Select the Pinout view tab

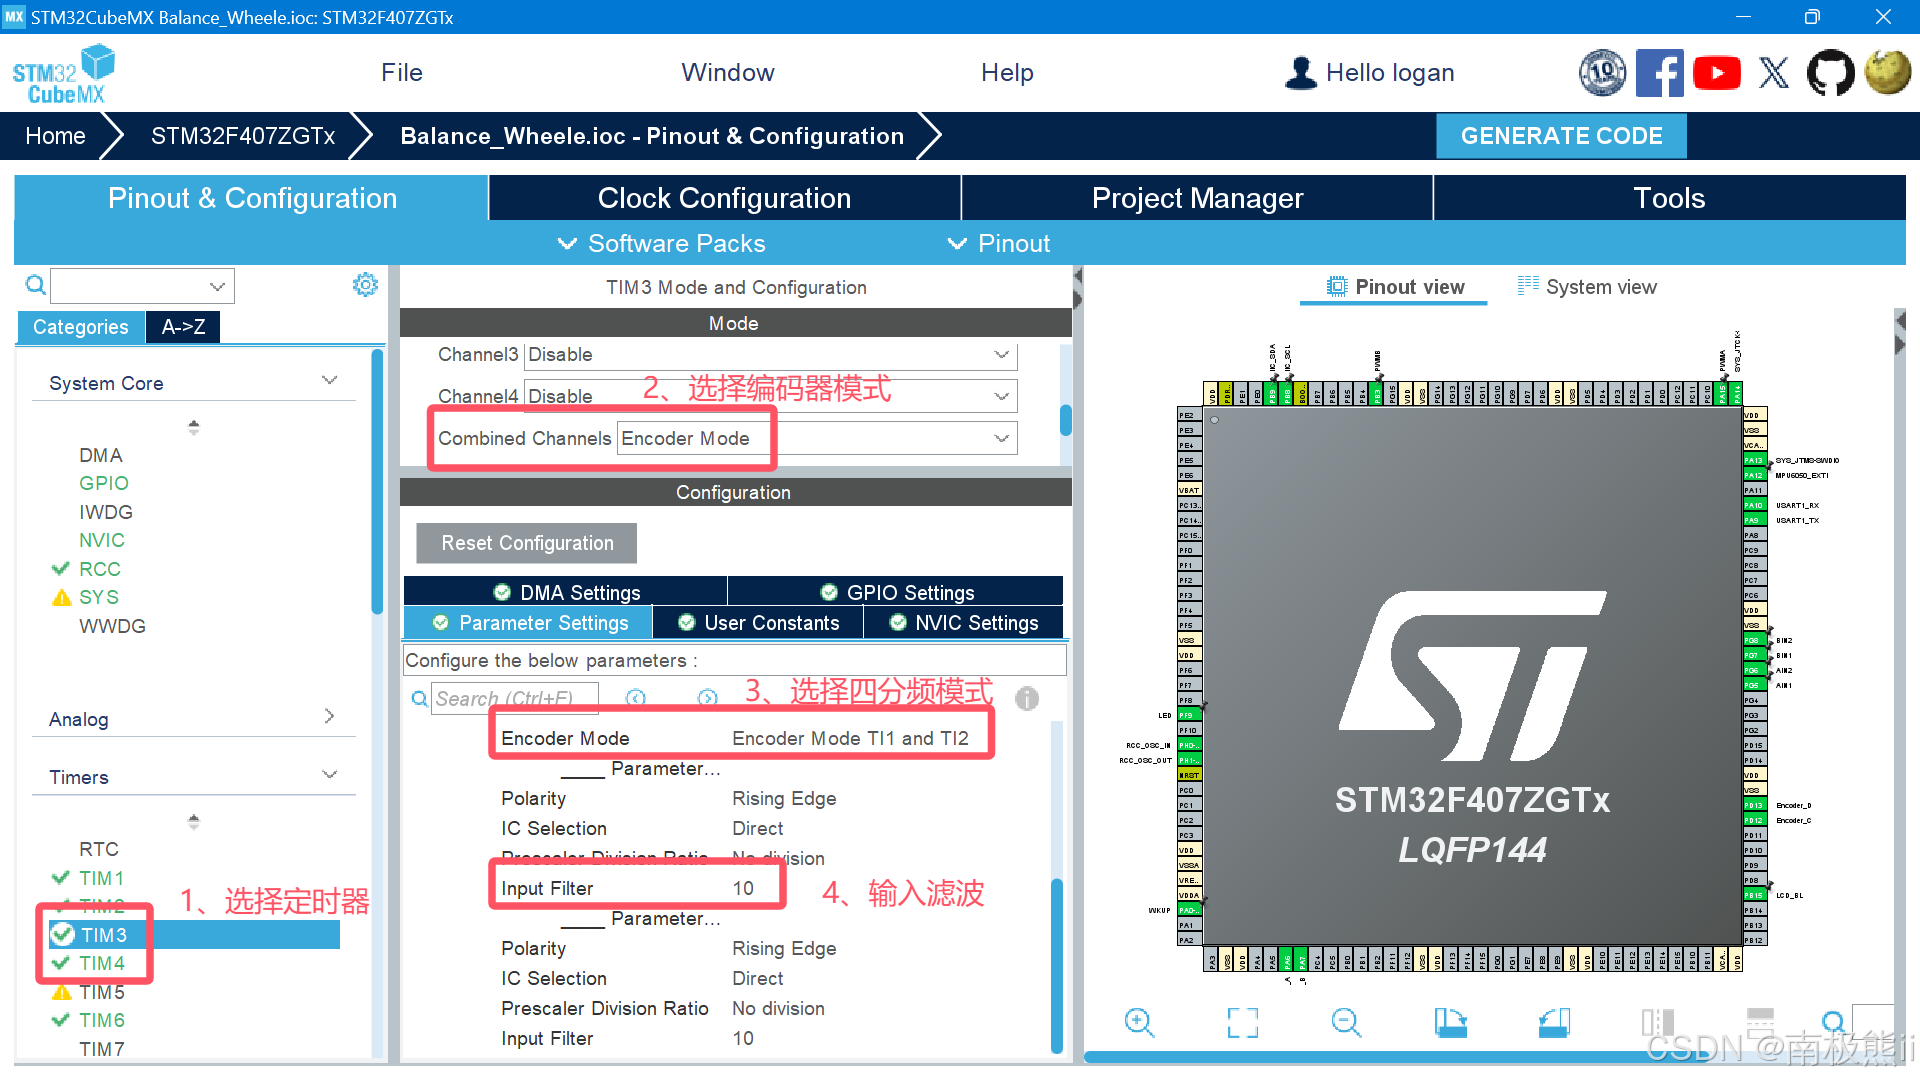tap(1394, 287)
